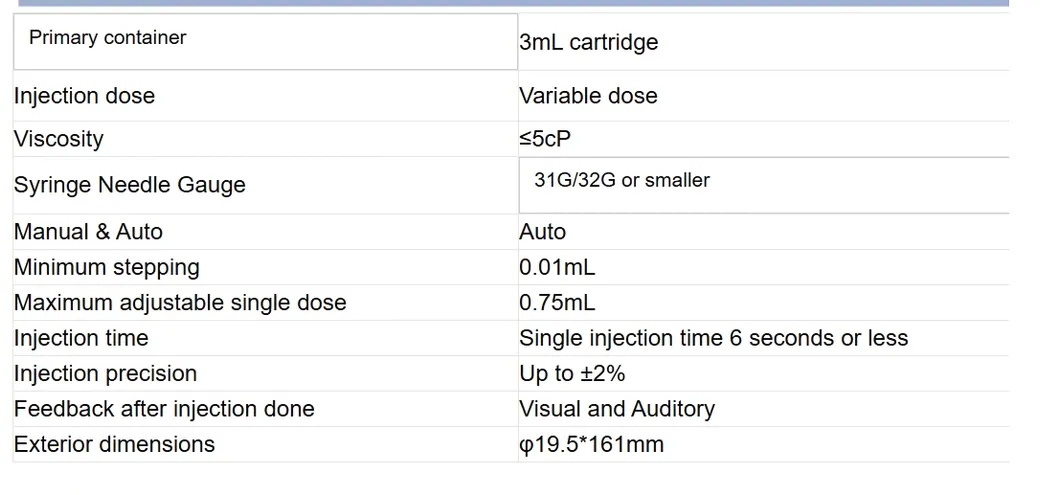Screen dimensions: 1060x495
Task: Click the 'Syringe Needle Gauge' label
Action: tap(130, 185)
